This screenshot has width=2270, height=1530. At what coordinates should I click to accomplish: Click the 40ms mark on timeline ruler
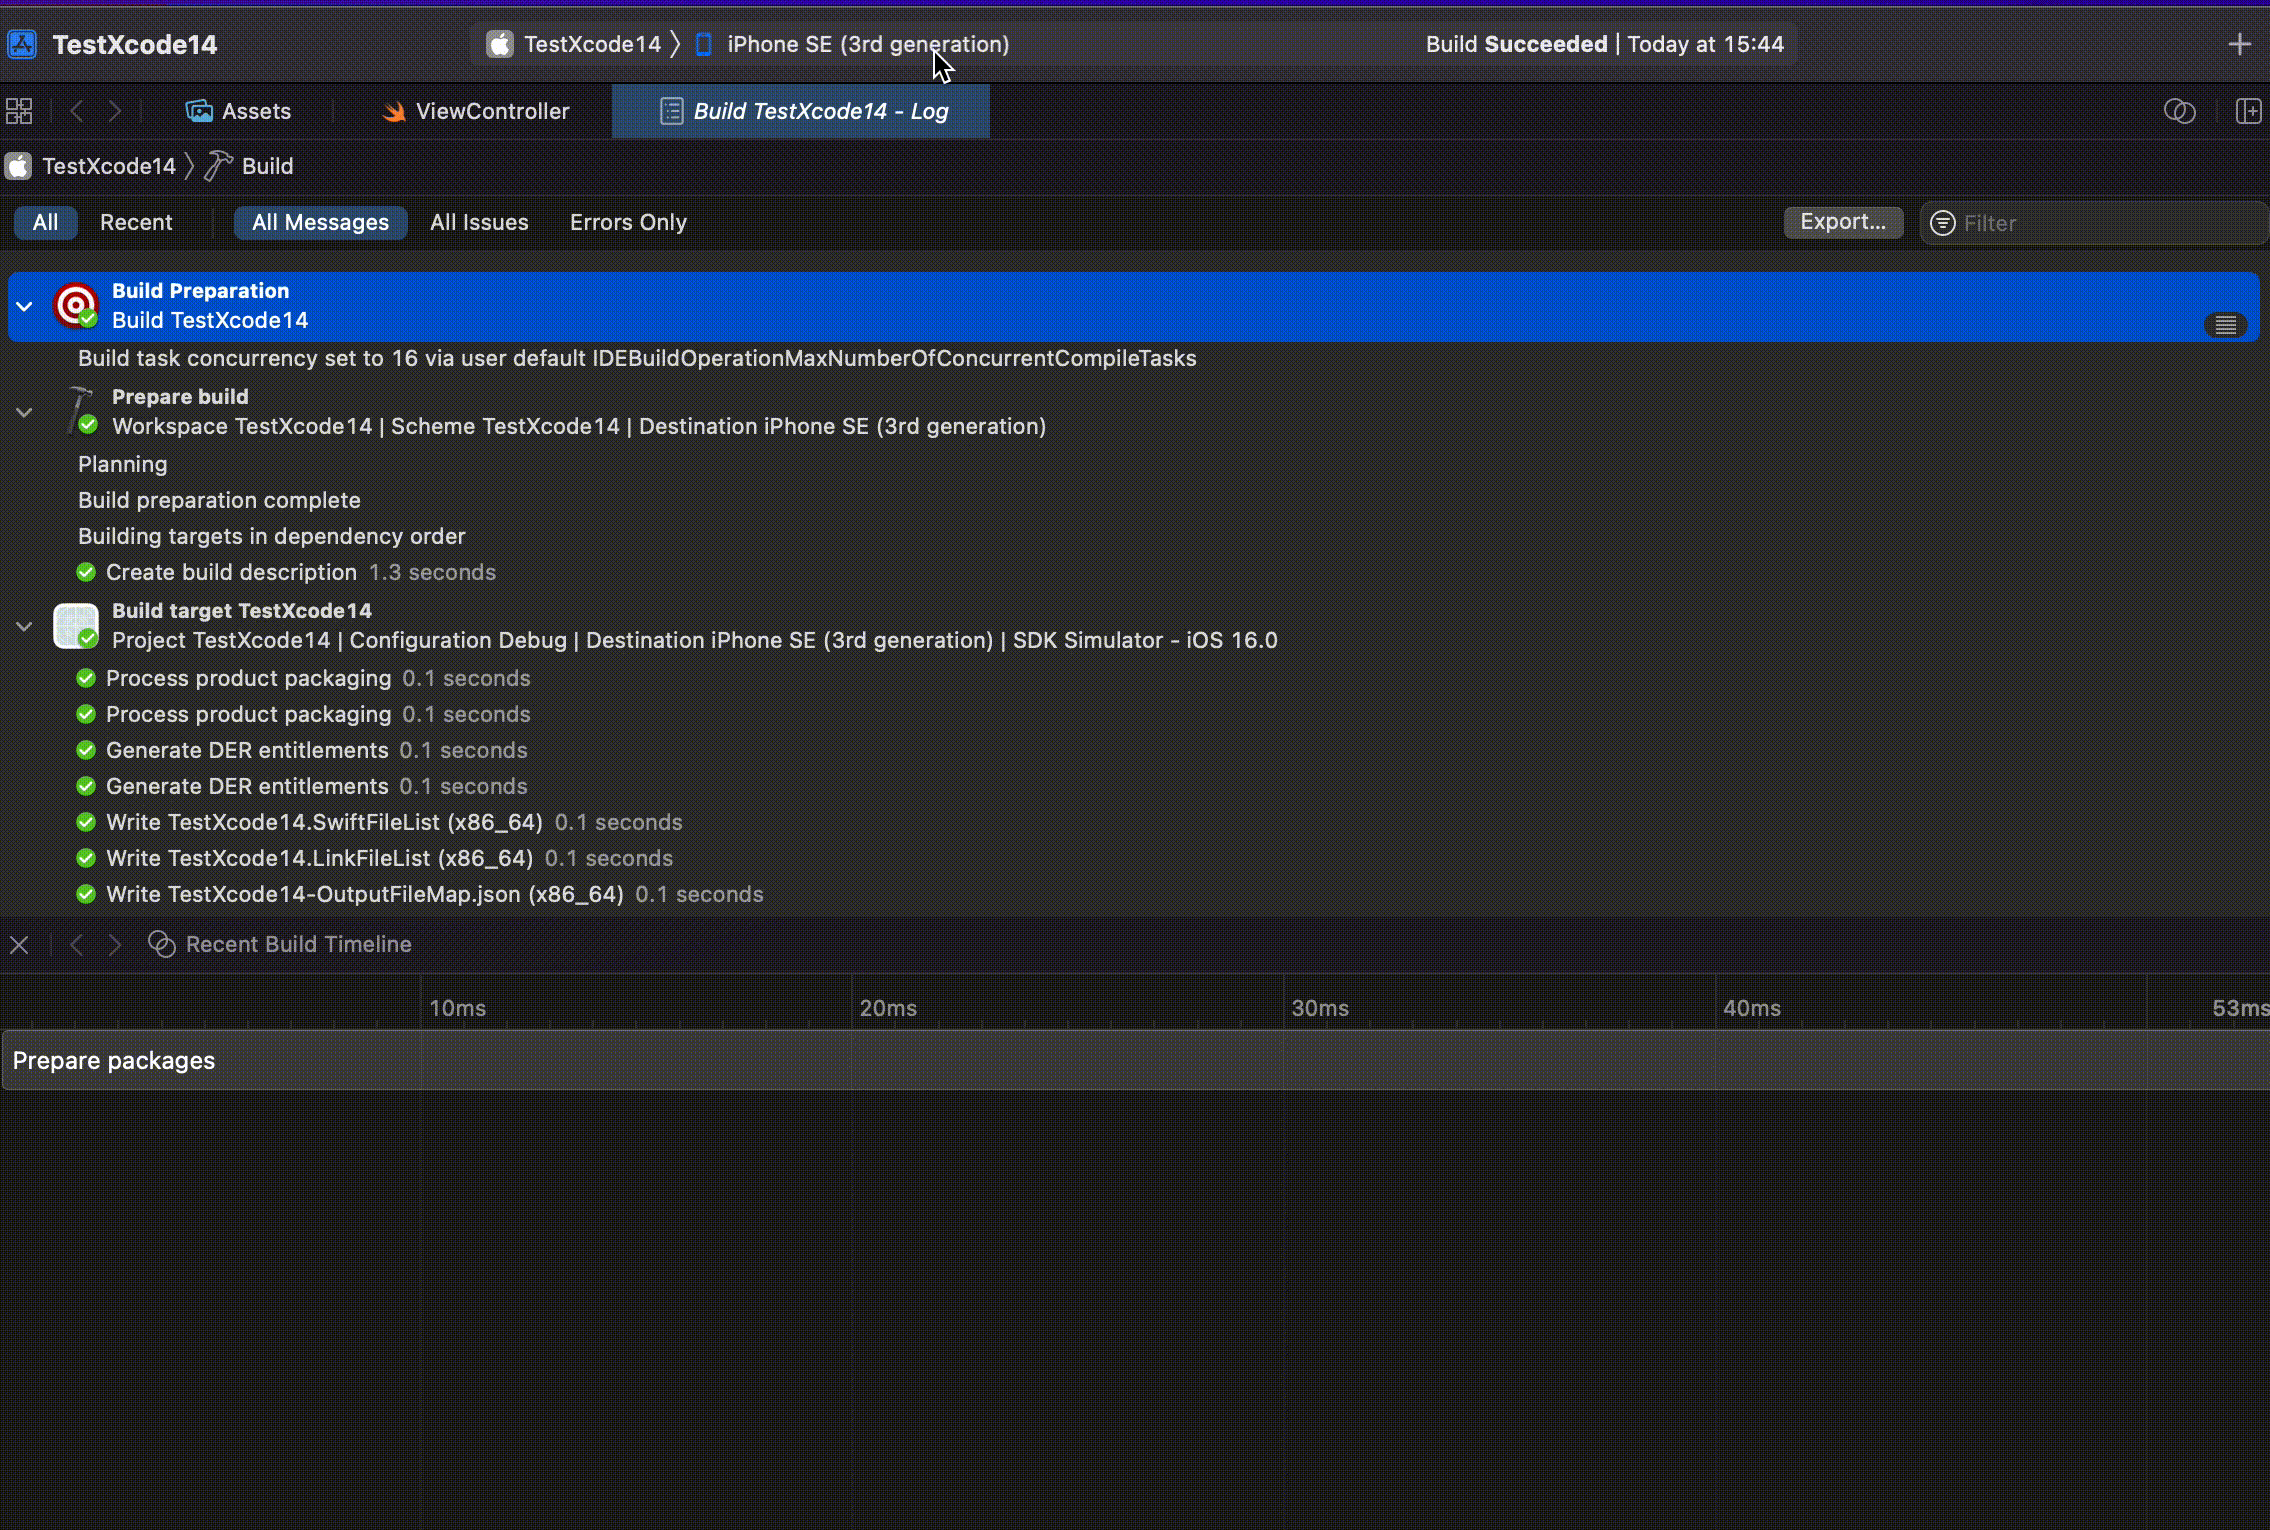click(x=1752, y=1008)
